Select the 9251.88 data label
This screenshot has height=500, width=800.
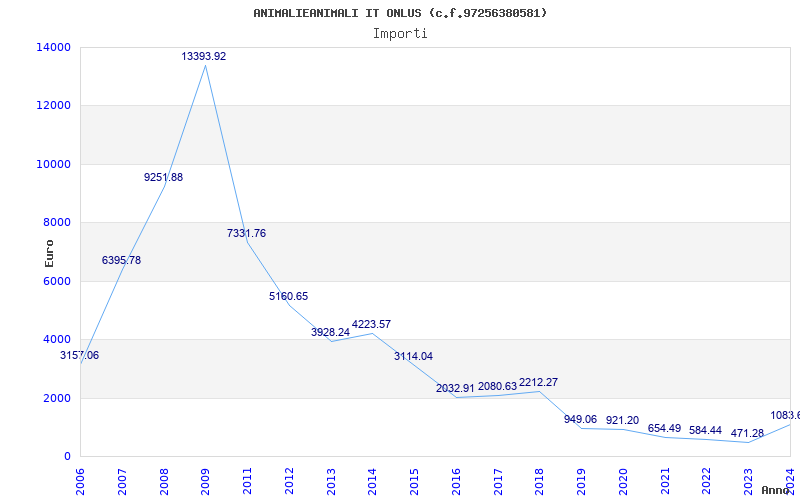point(163,178)
